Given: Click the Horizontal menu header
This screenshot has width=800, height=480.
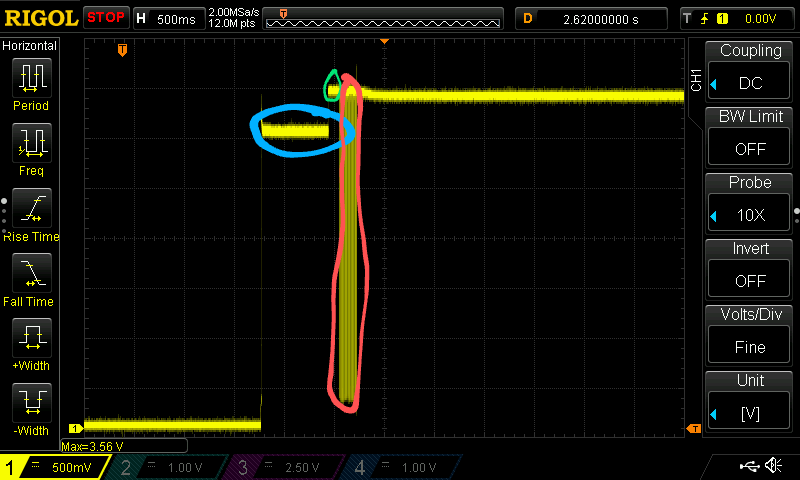Looking at the screenshot, I should tap(30, 46).
